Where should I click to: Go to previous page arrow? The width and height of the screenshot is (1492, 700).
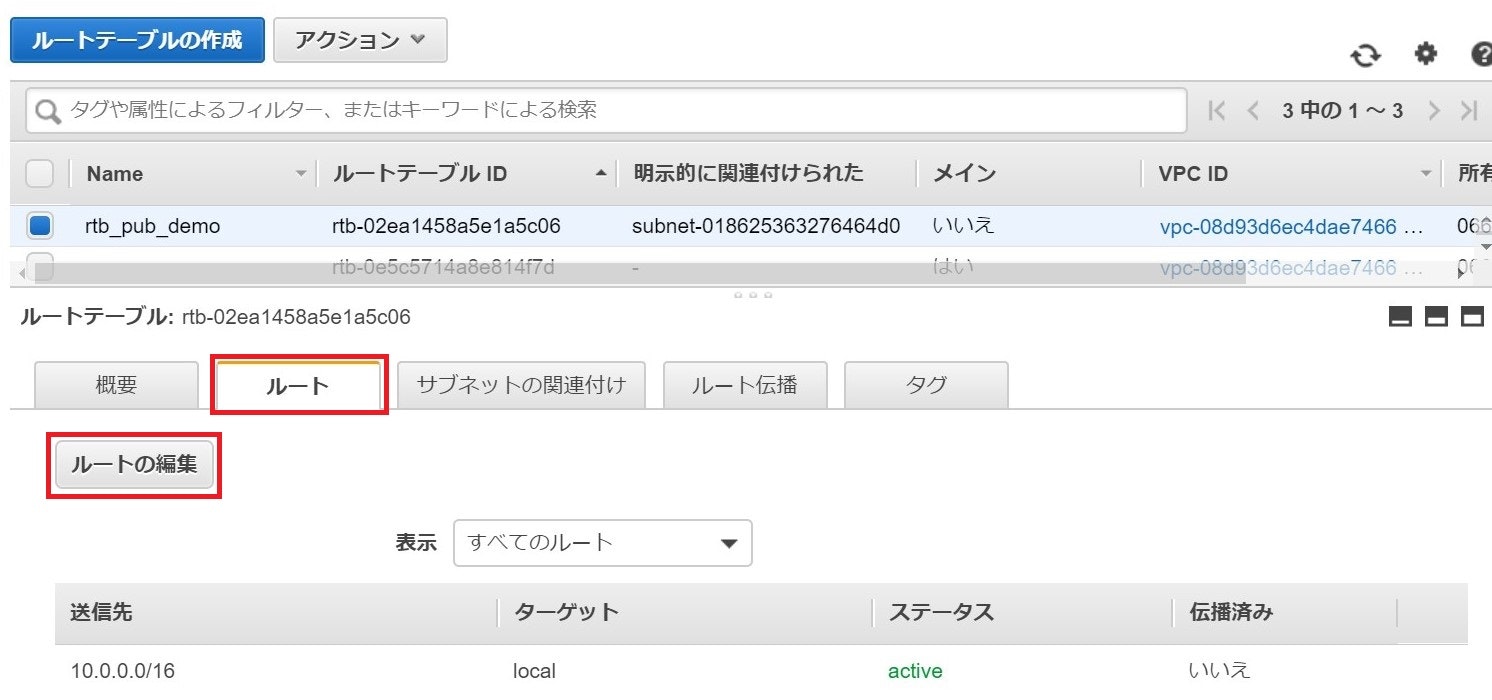coord(1253,111)
